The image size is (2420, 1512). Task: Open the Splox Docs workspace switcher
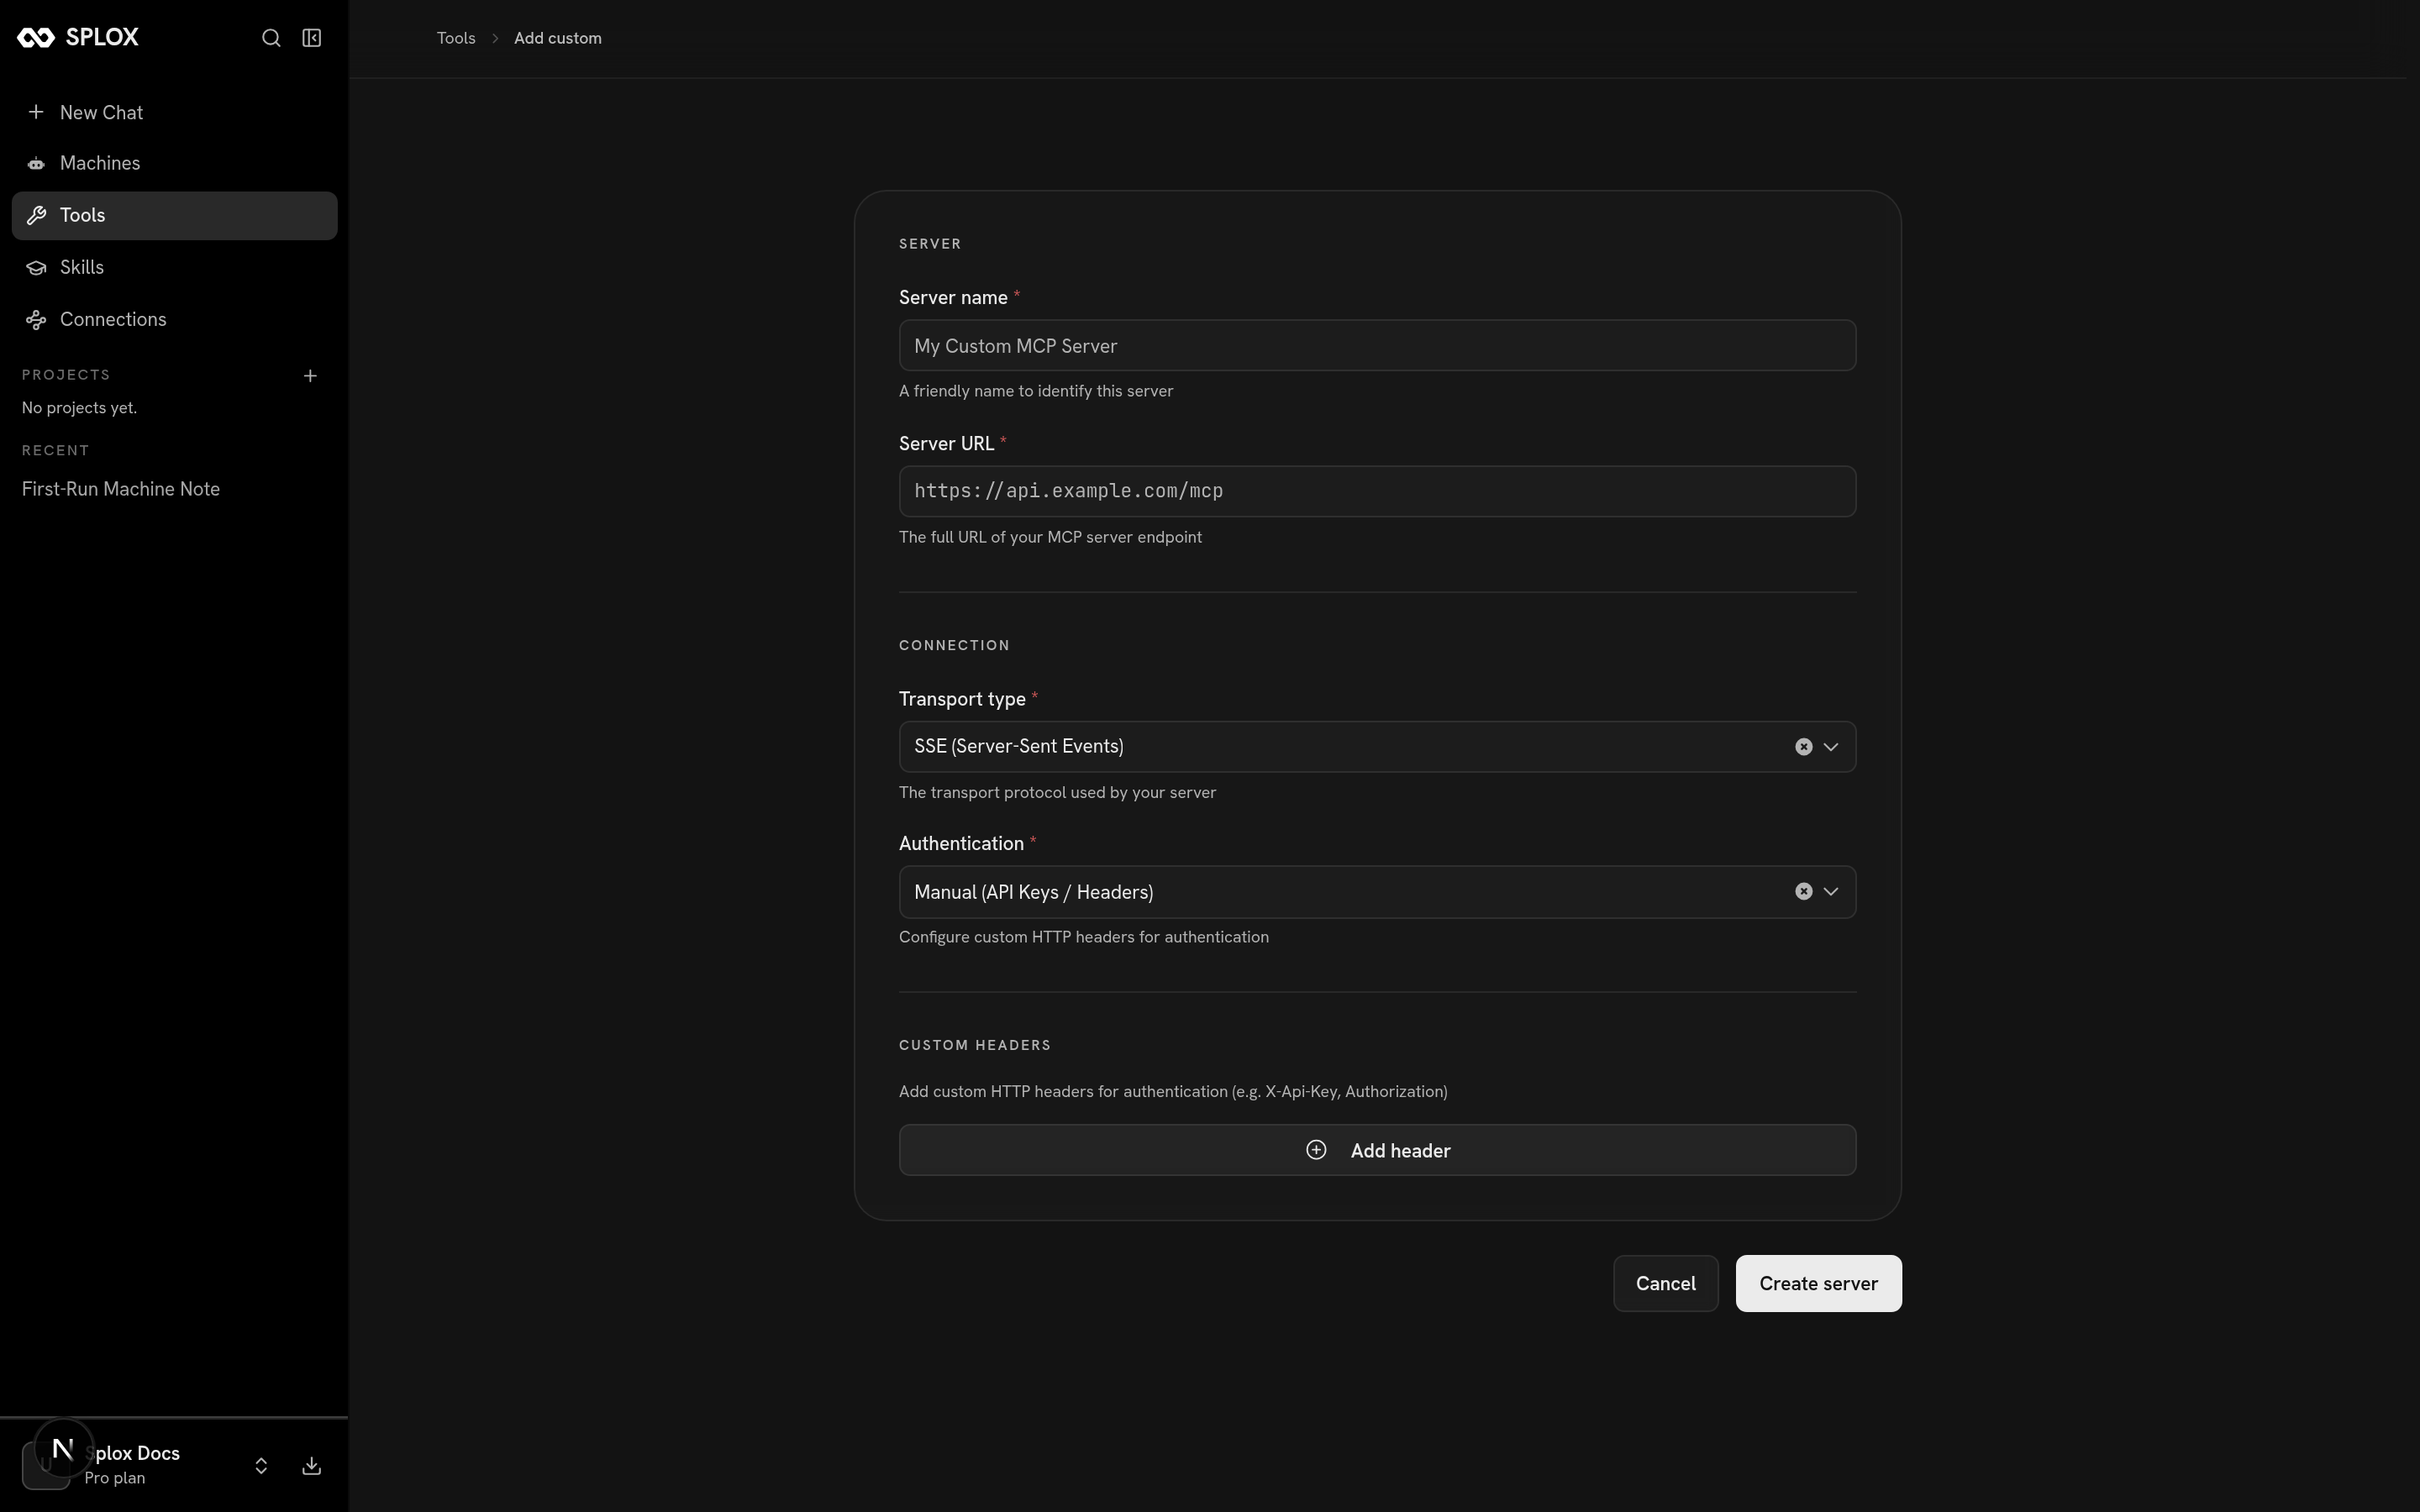(x=261, y=1466)
